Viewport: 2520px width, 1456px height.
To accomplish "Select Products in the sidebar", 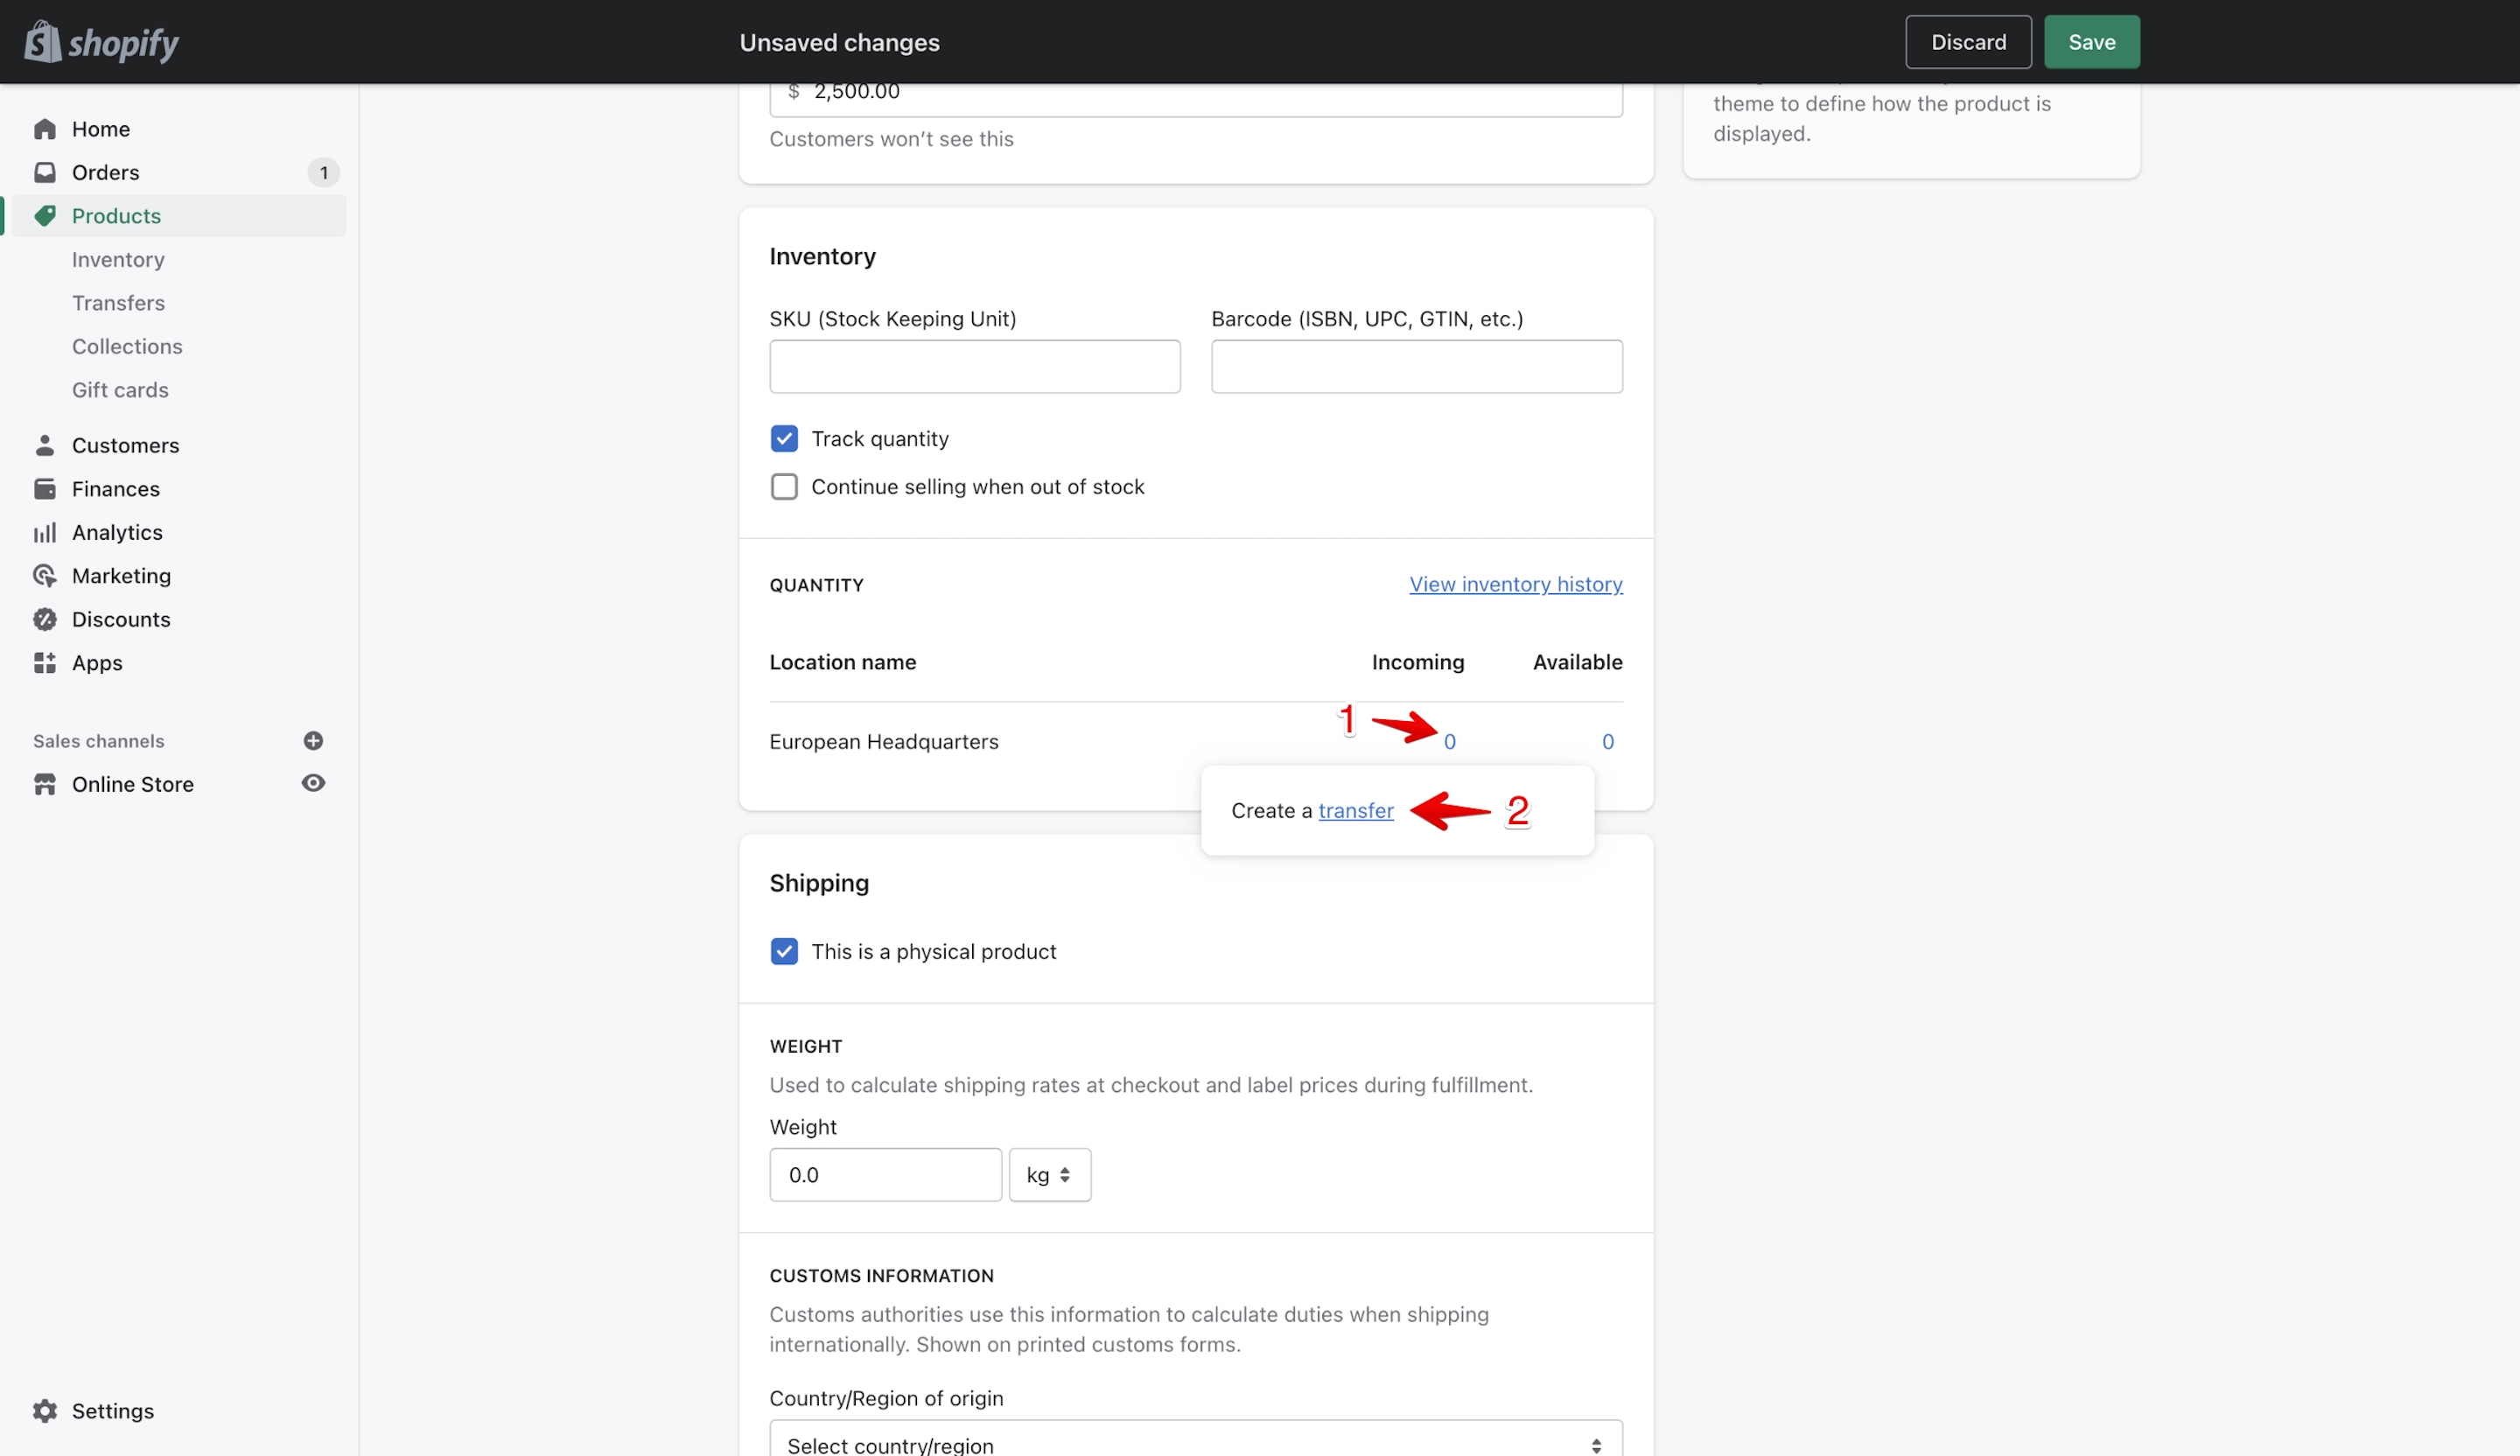I will pyautogui.click(x=116, y=216).
